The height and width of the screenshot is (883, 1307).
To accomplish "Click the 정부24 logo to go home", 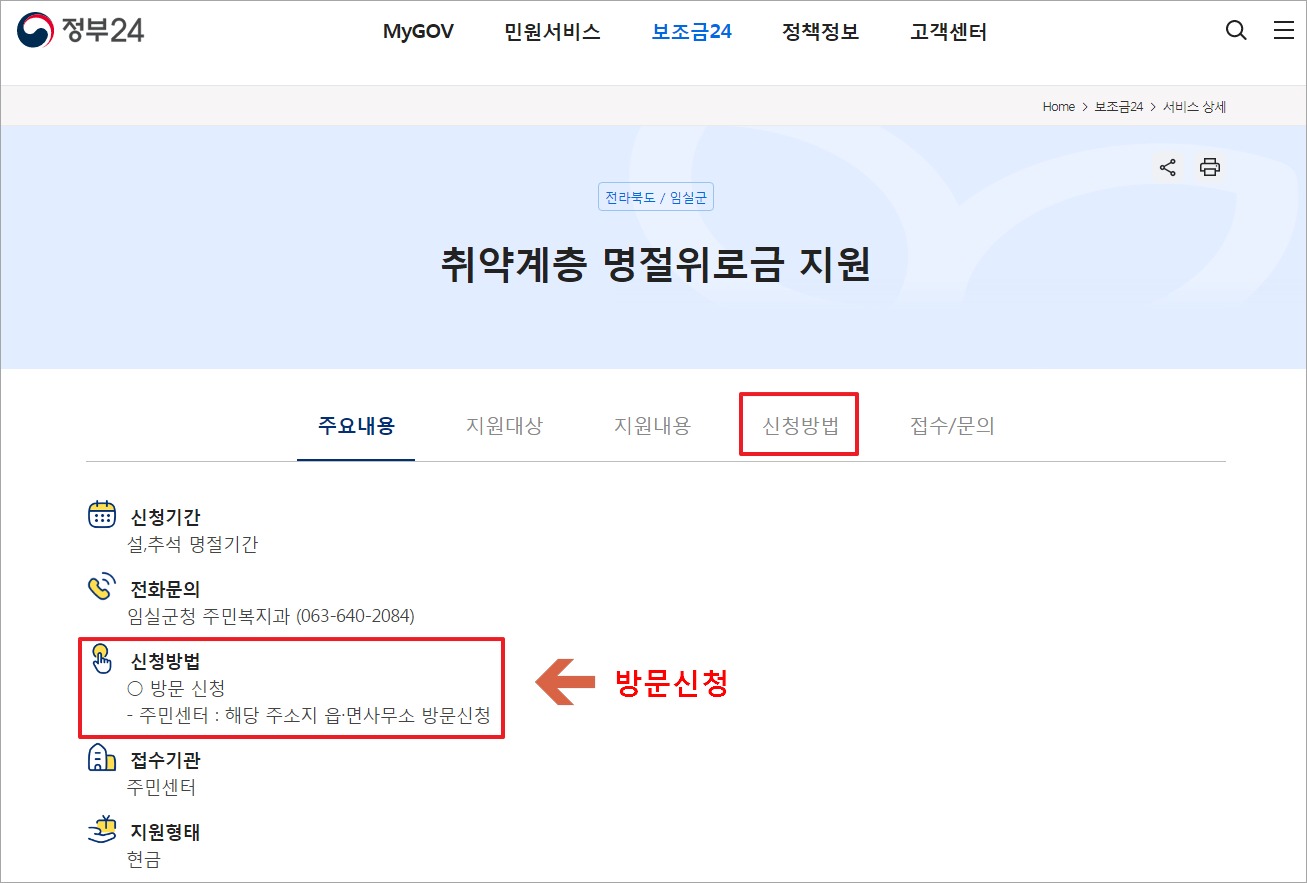I will [x=80, y=30].
